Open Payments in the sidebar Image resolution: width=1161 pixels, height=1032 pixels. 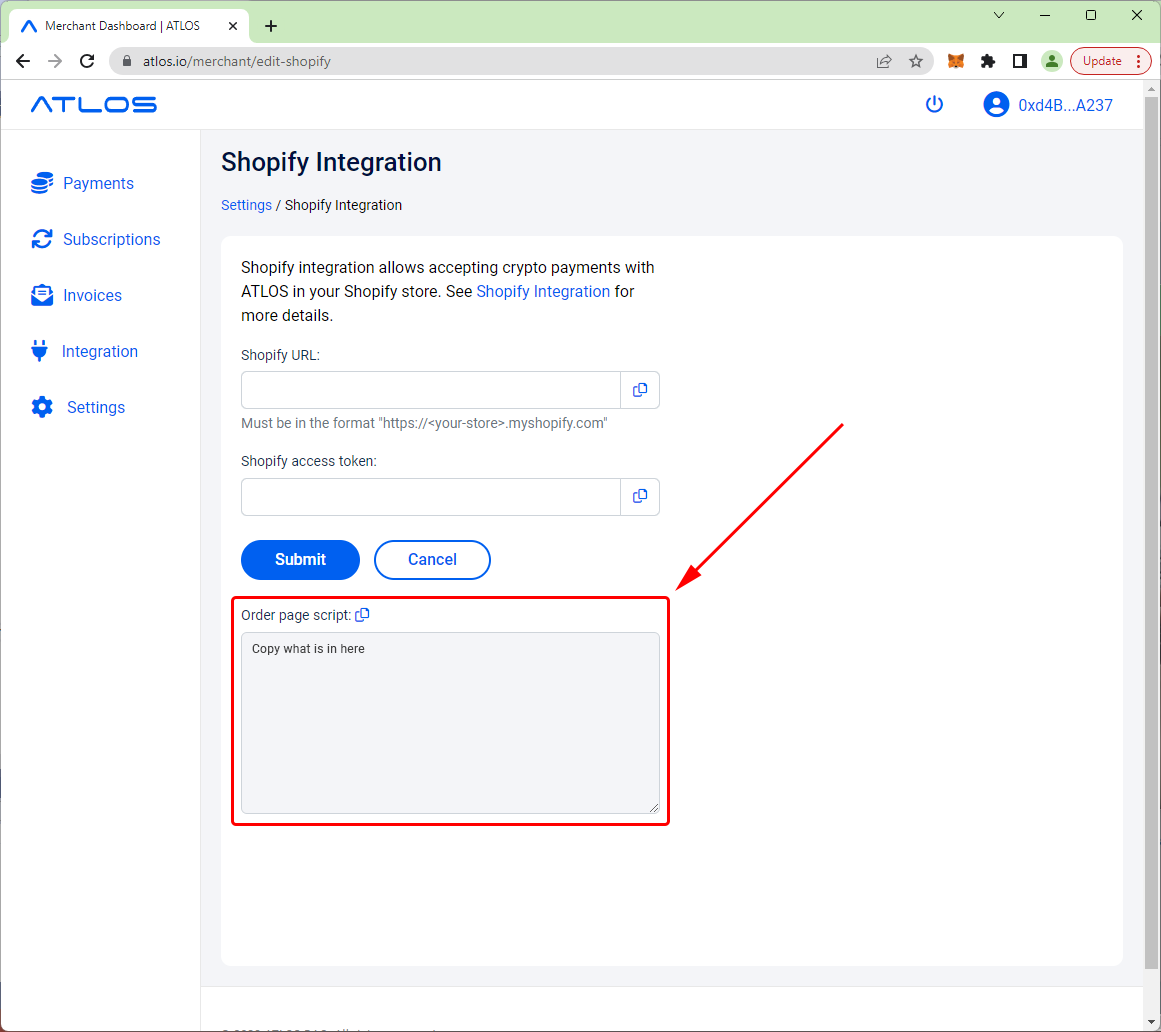coord(98,183)
